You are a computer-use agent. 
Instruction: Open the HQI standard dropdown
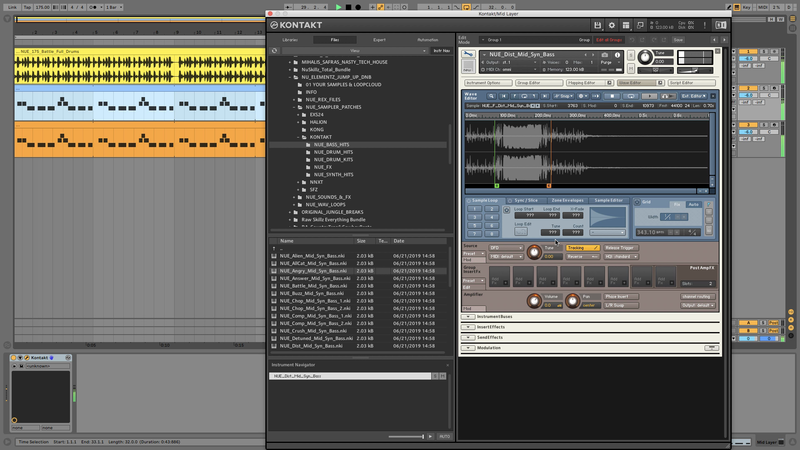[620, 257]
